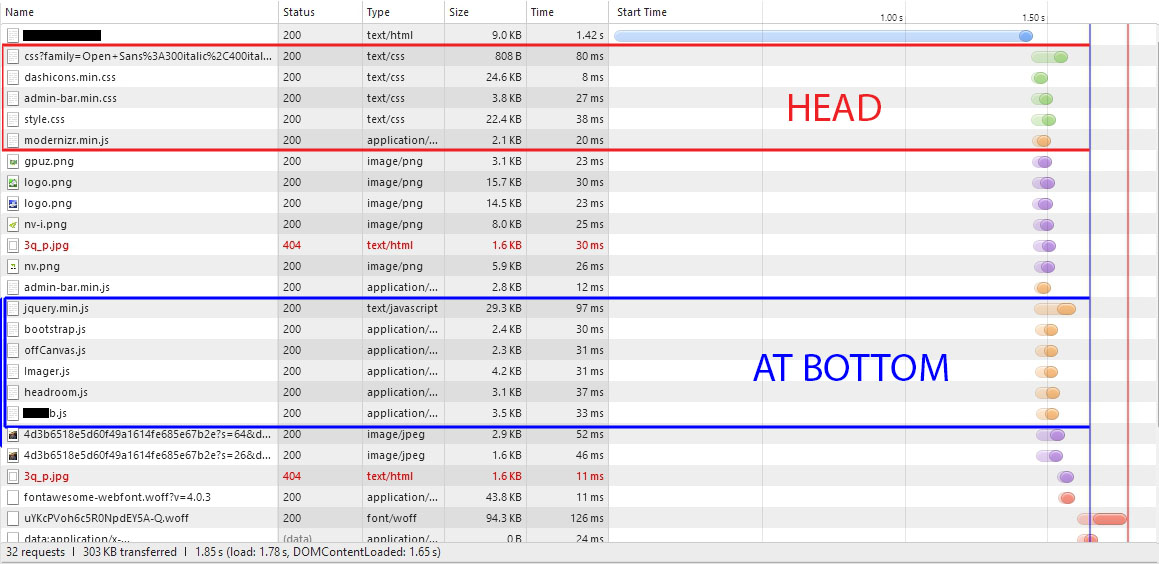The width and height of the screenshot is (1159, 564).
Task: Click the nv.png file icon
Action: coord(13,266)
